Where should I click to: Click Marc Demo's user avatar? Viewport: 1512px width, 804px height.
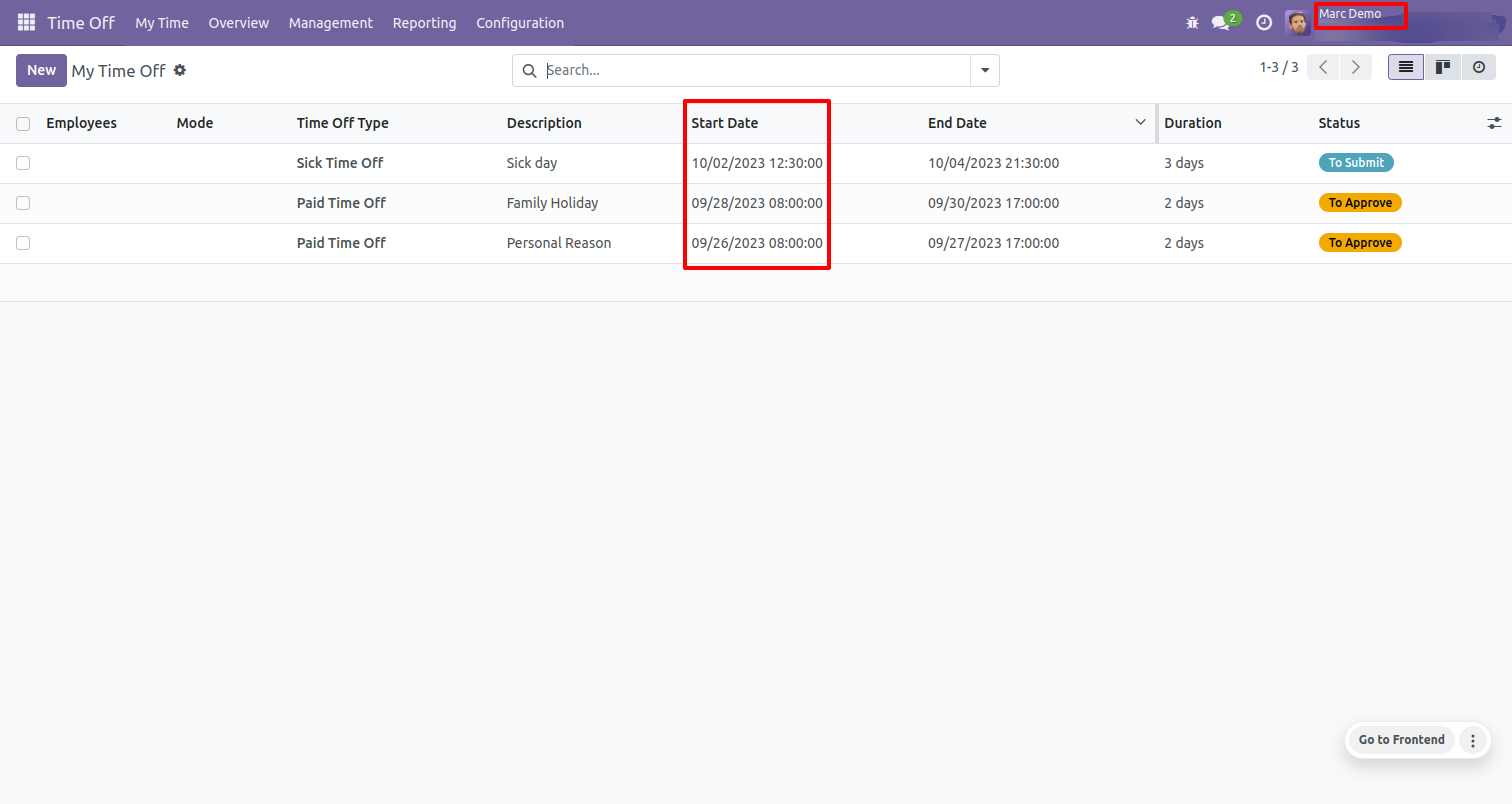1297,23
